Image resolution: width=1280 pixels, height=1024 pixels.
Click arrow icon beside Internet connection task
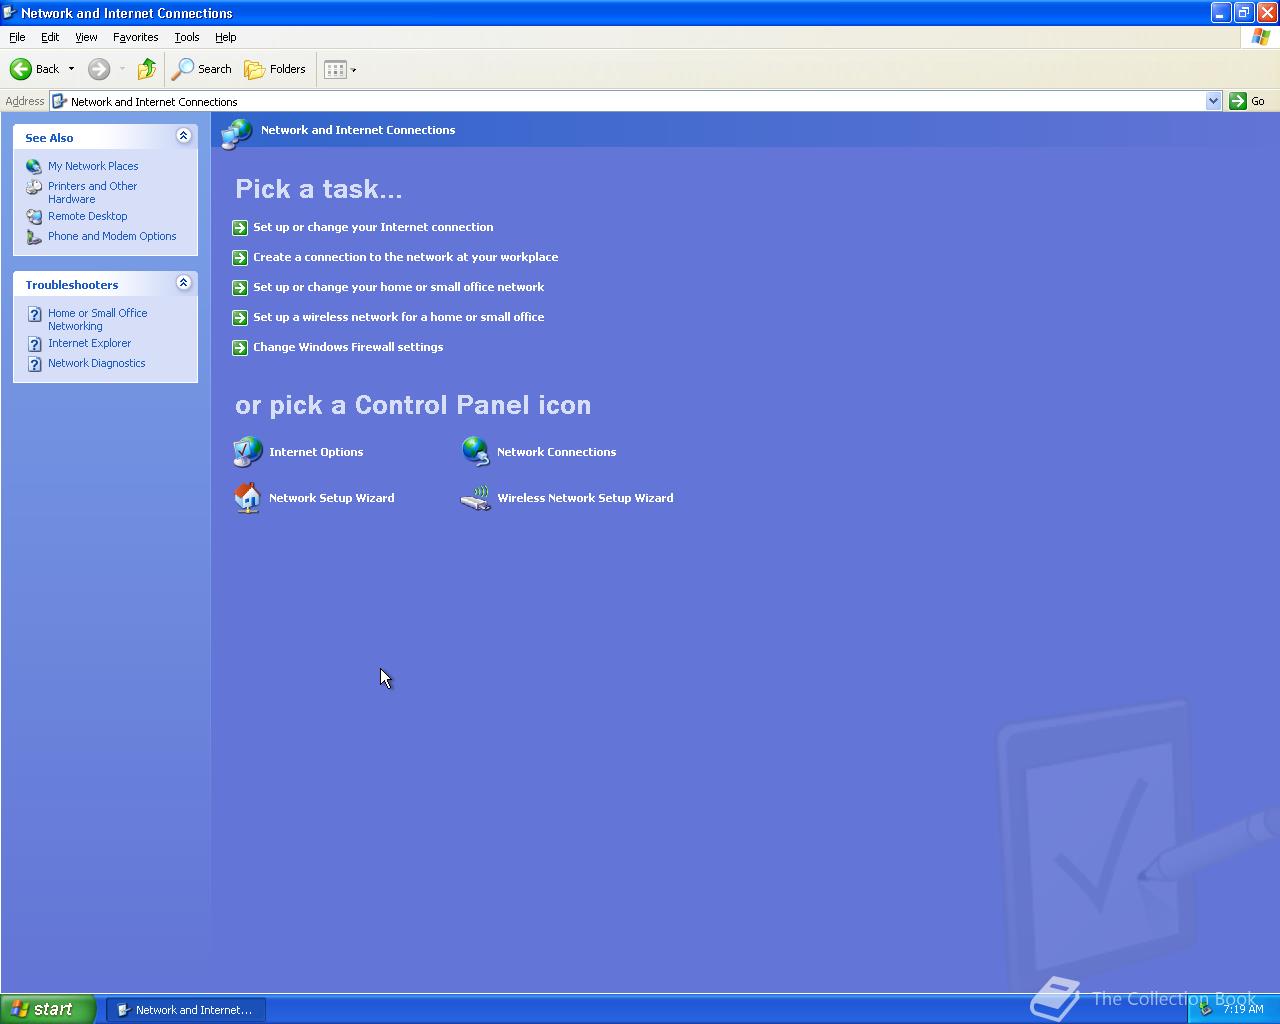(x=240, y=228)
